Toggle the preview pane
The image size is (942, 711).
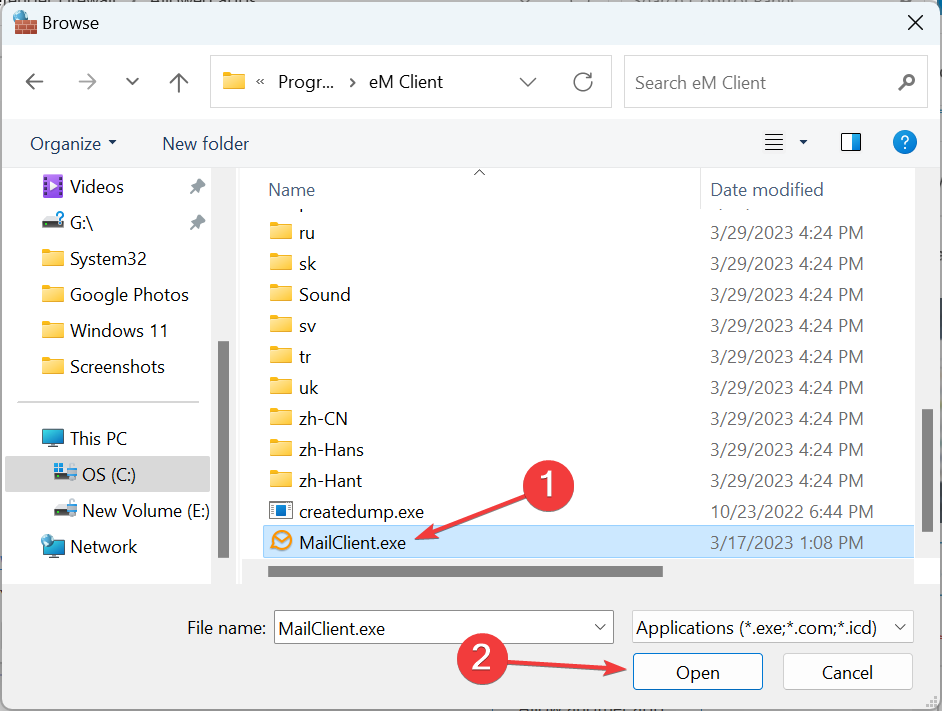click(x=851, y=142)
